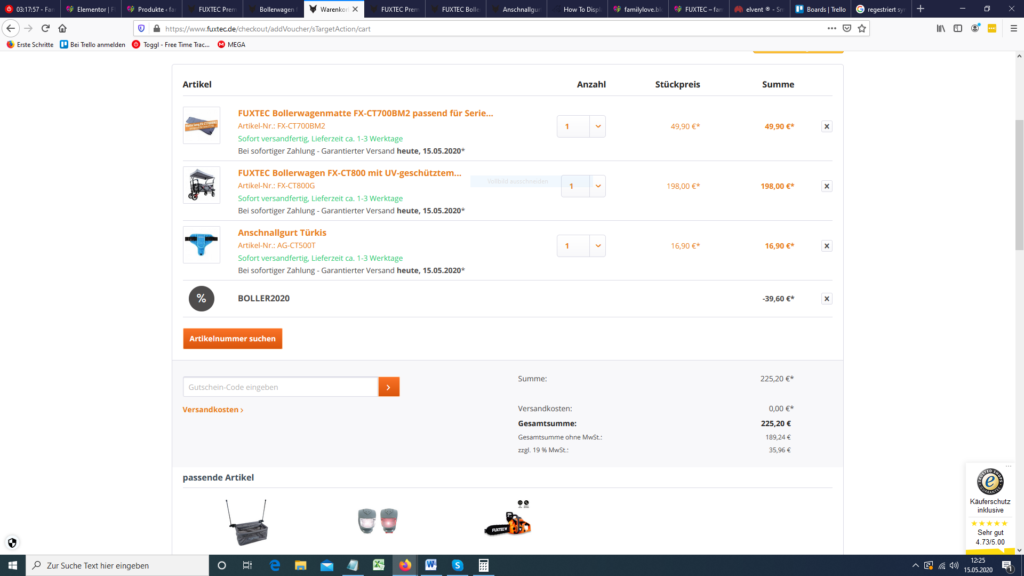Open FUXTEC Bollerwagenmatte product link
This screenshot has height=576, width=1024.
pos(365,113)
